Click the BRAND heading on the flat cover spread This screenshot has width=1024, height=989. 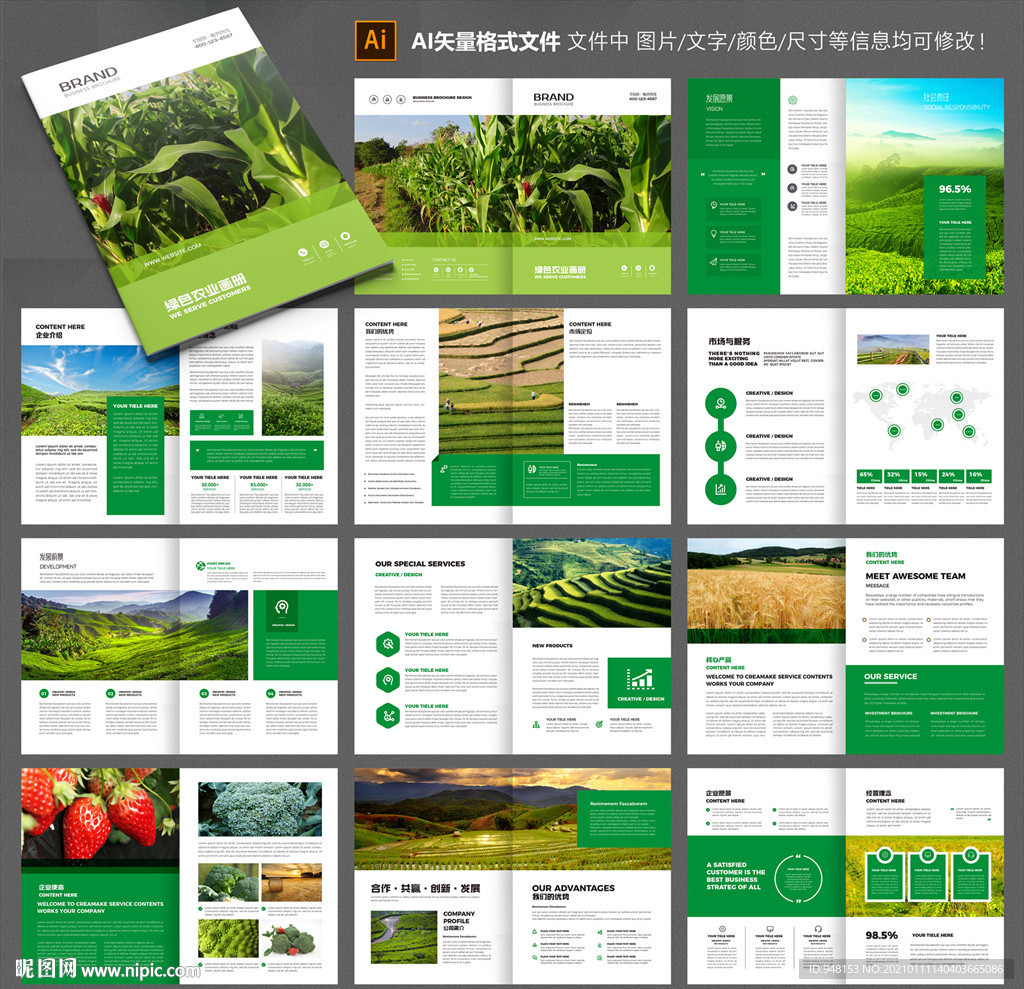pyautogui.click(x=553, y=97)
